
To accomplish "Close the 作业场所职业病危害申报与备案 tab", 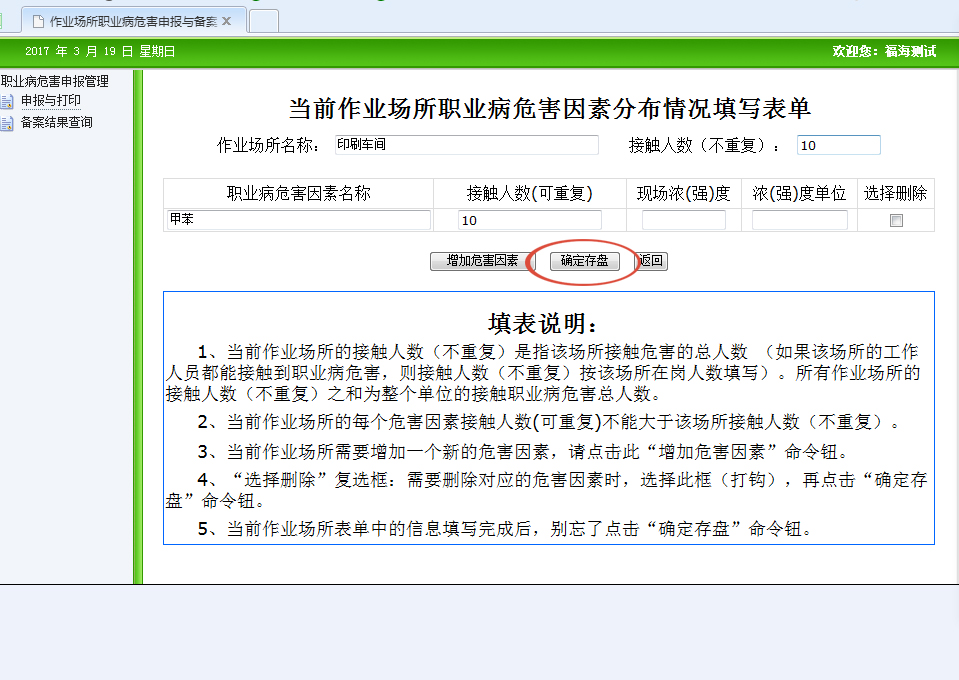I will [227, 21].
